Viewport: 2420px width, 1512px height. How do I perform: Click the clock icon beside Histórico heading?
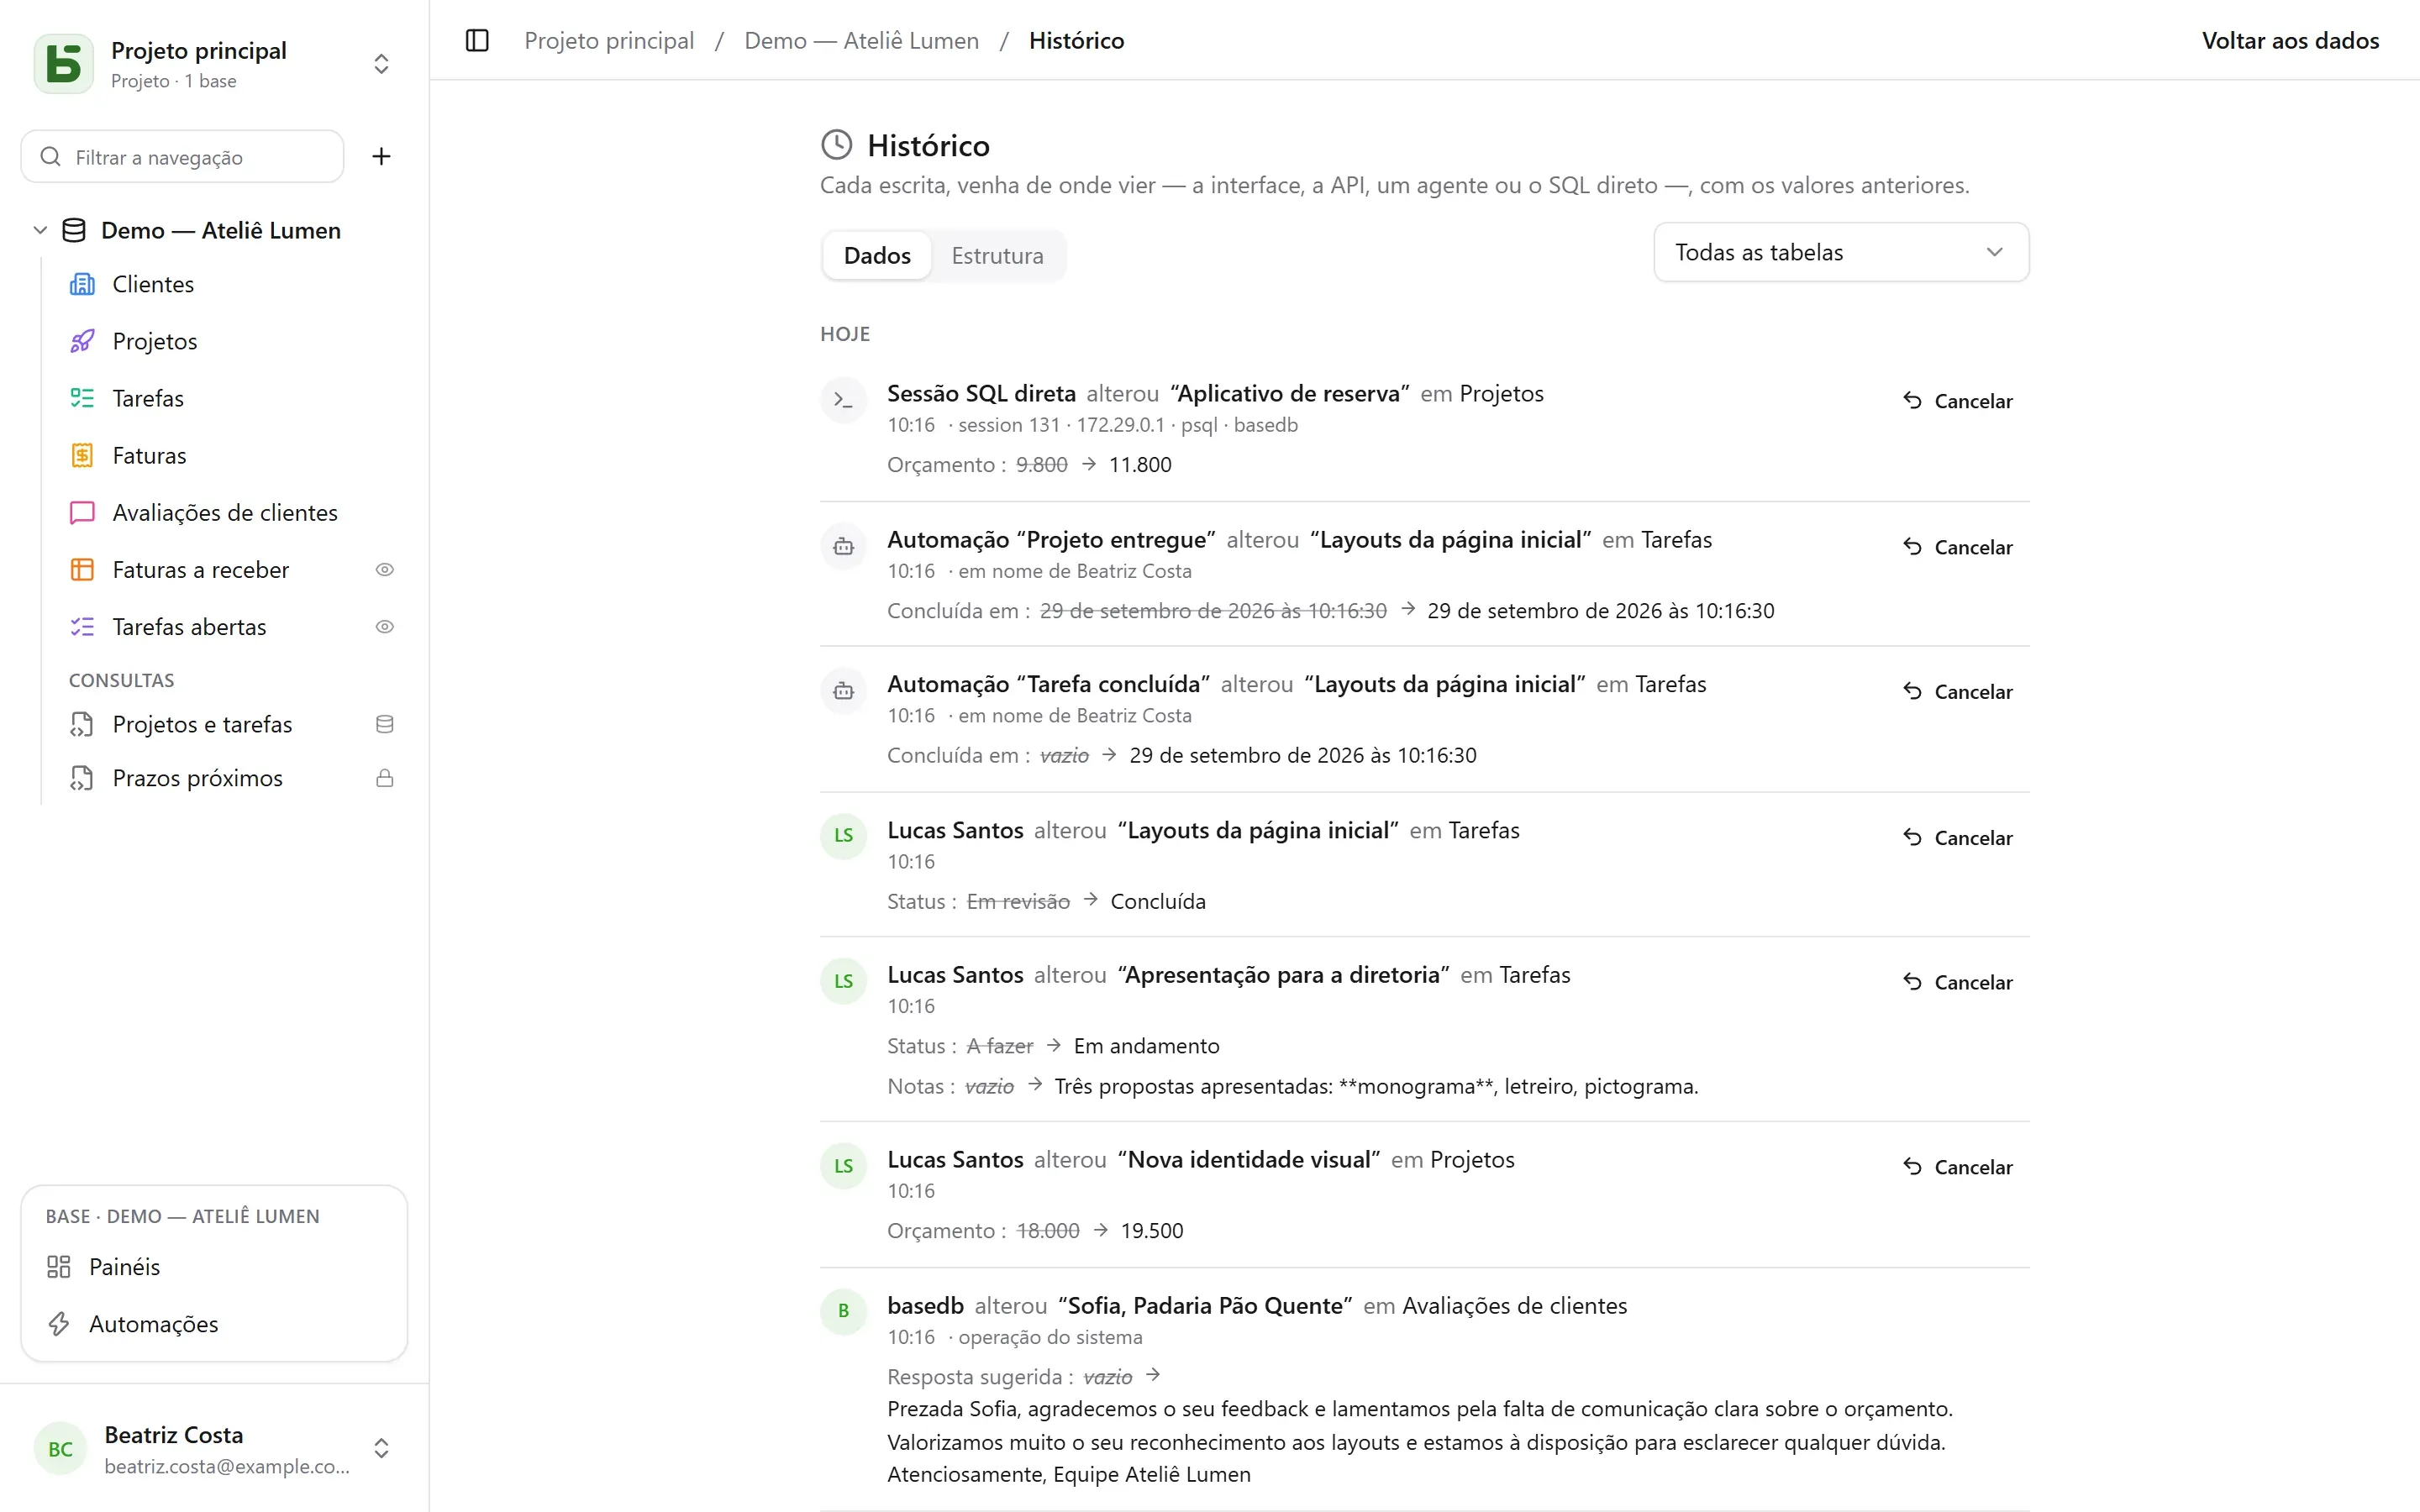click(x=837, y=145)
